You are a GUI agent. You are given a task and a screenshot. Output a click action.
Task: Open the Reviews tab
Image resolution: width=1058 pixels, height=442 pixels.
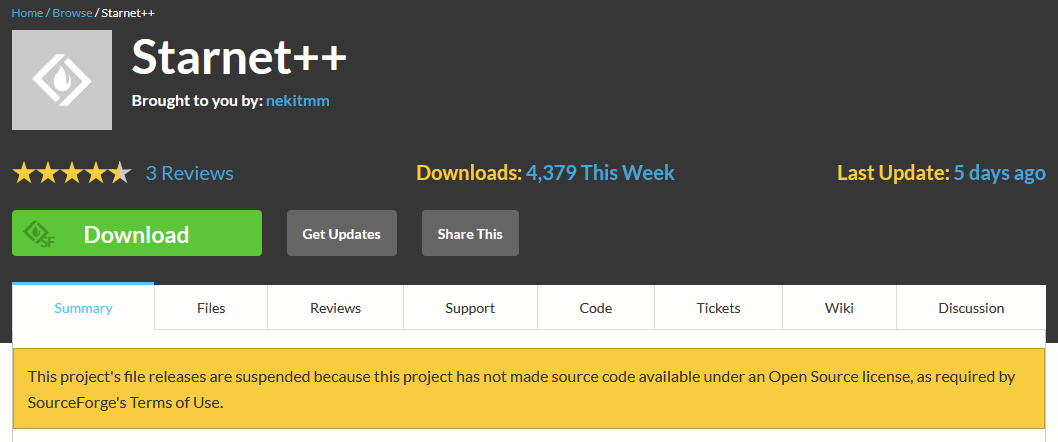click(335, 308)
